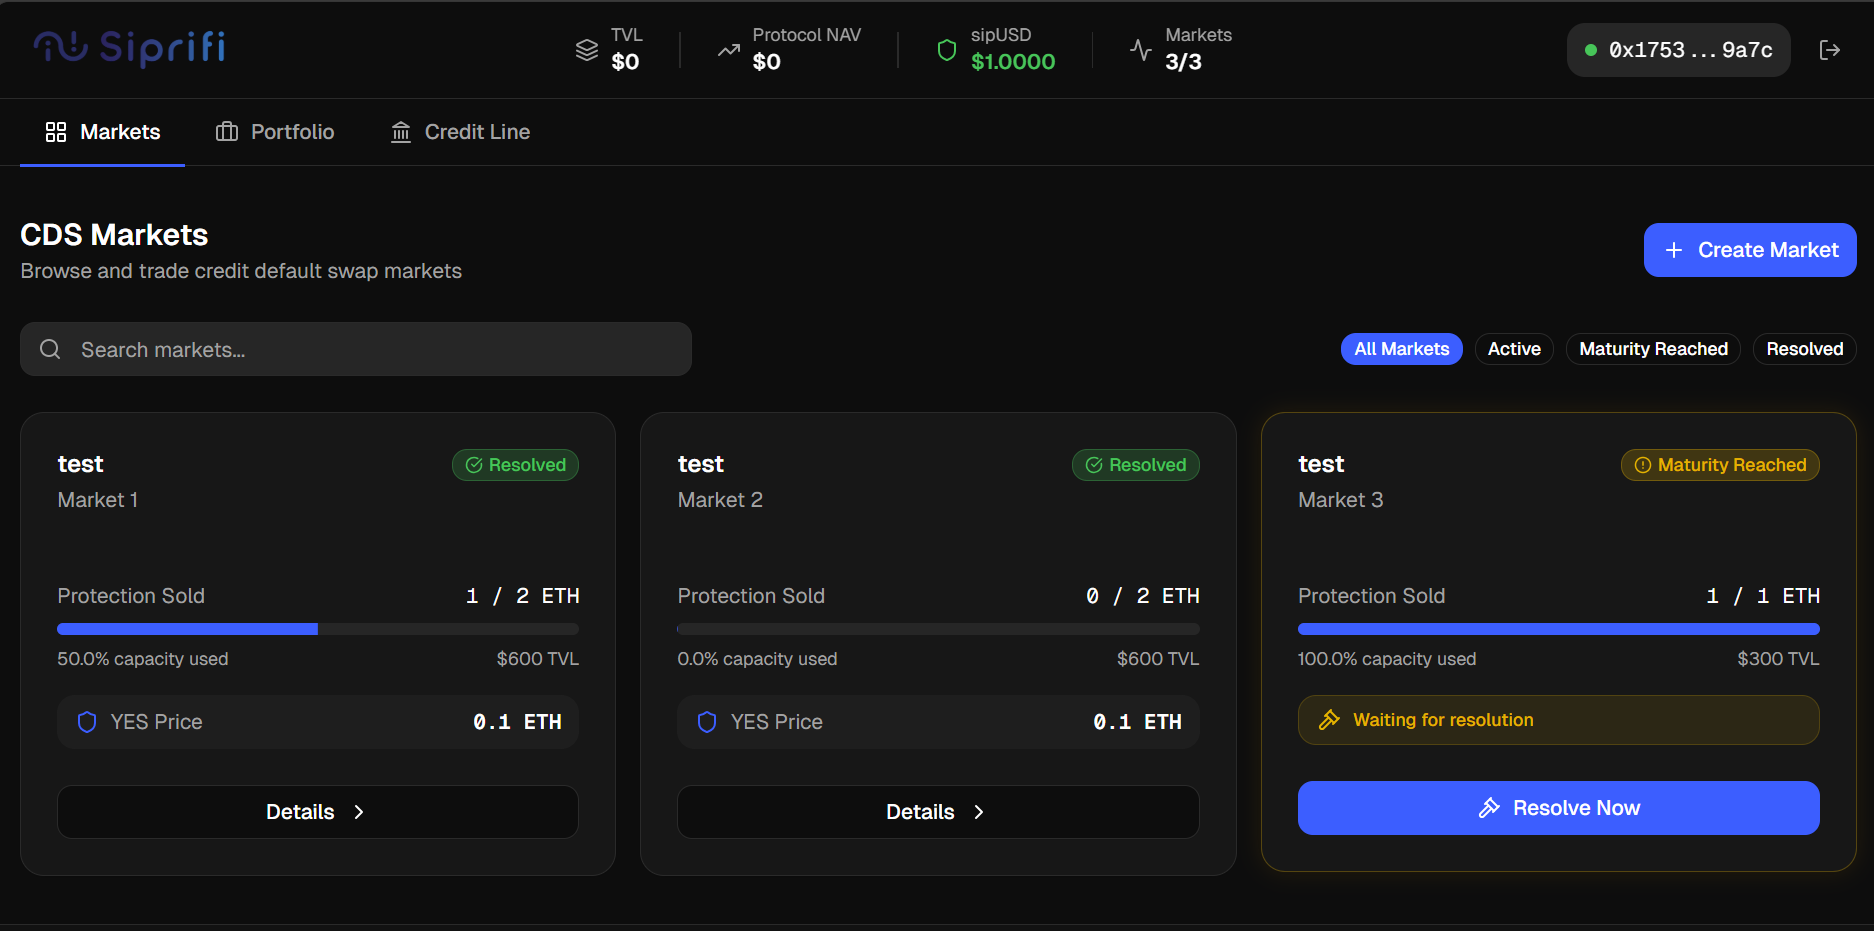Viewport: 1874px width, 931px height.
Task: Switch to the Portfolio tab
Action: [275, 132]
